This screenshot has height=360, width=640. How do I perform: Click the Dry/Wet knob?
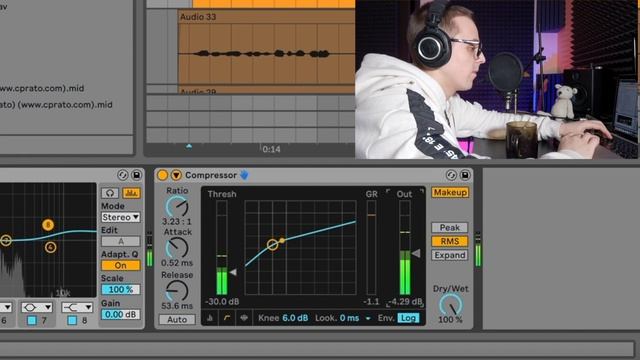coord(451,305)
